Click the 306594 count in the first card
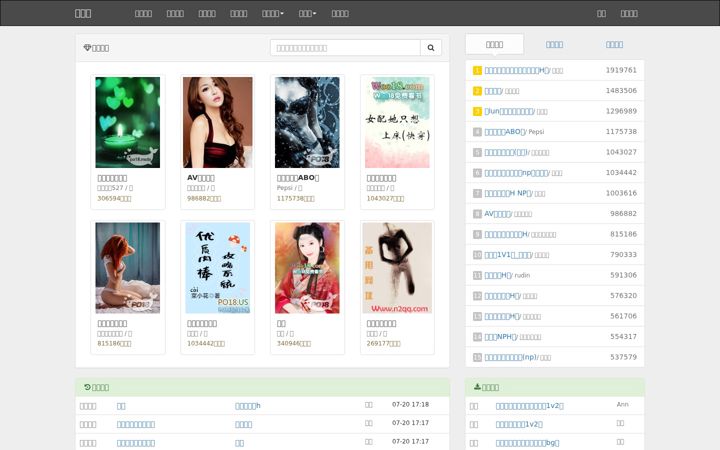Screen dimensions: 720x450 (114, 198)
